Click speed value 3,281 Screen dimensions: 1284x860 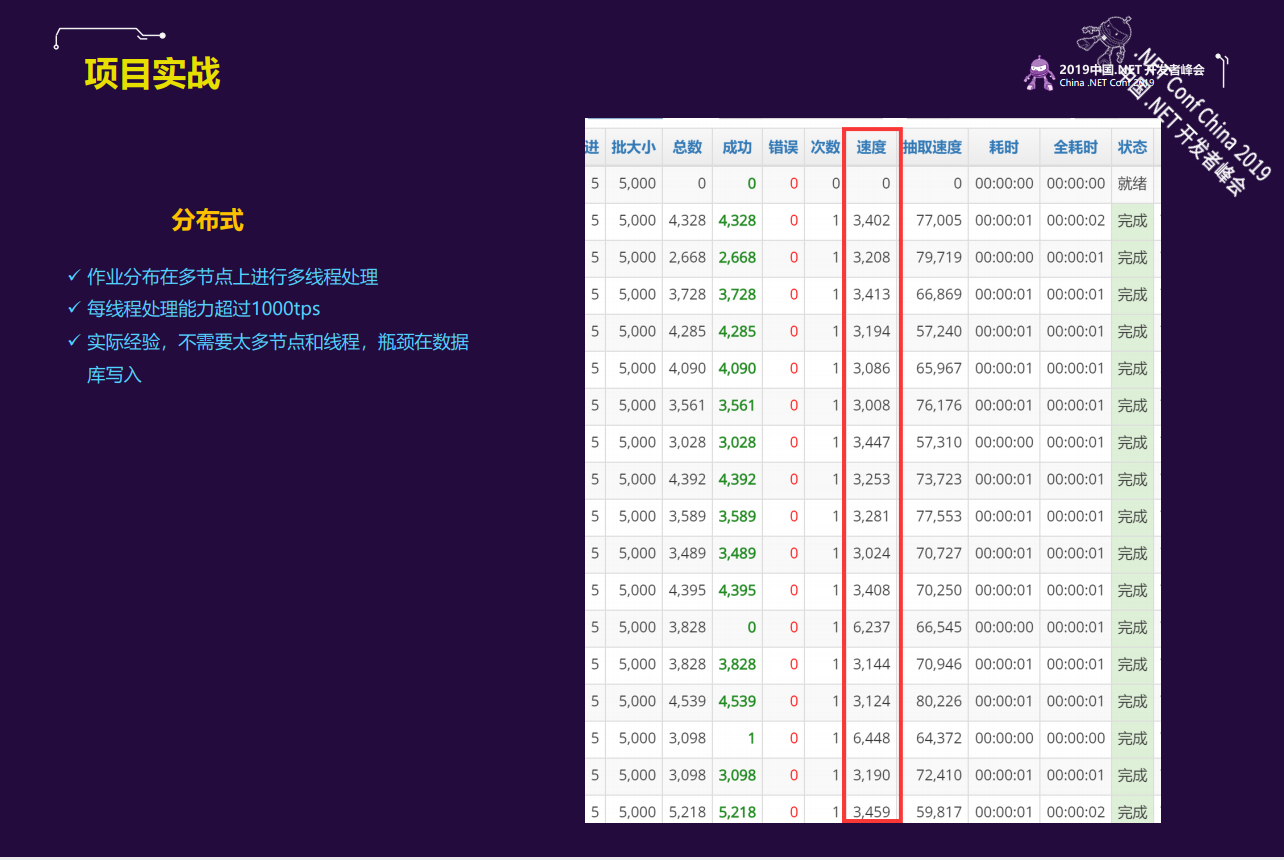pos(871,517)
